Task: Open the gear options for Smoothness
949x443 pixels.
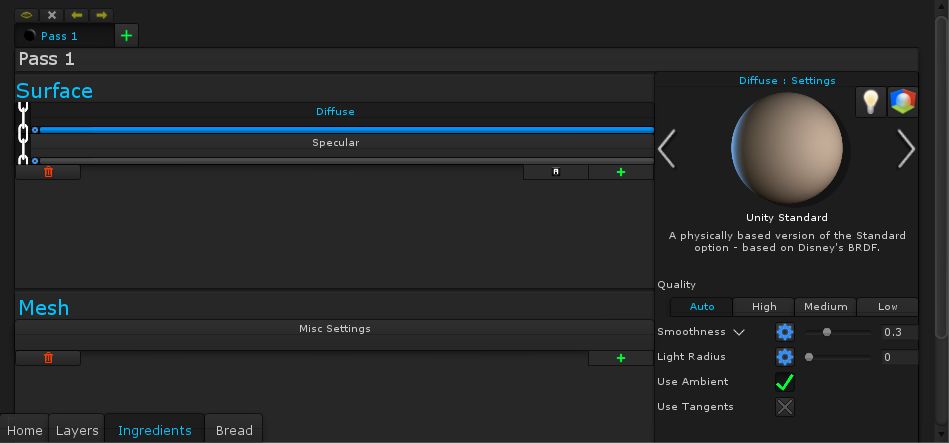Action: tap(785, 332)
